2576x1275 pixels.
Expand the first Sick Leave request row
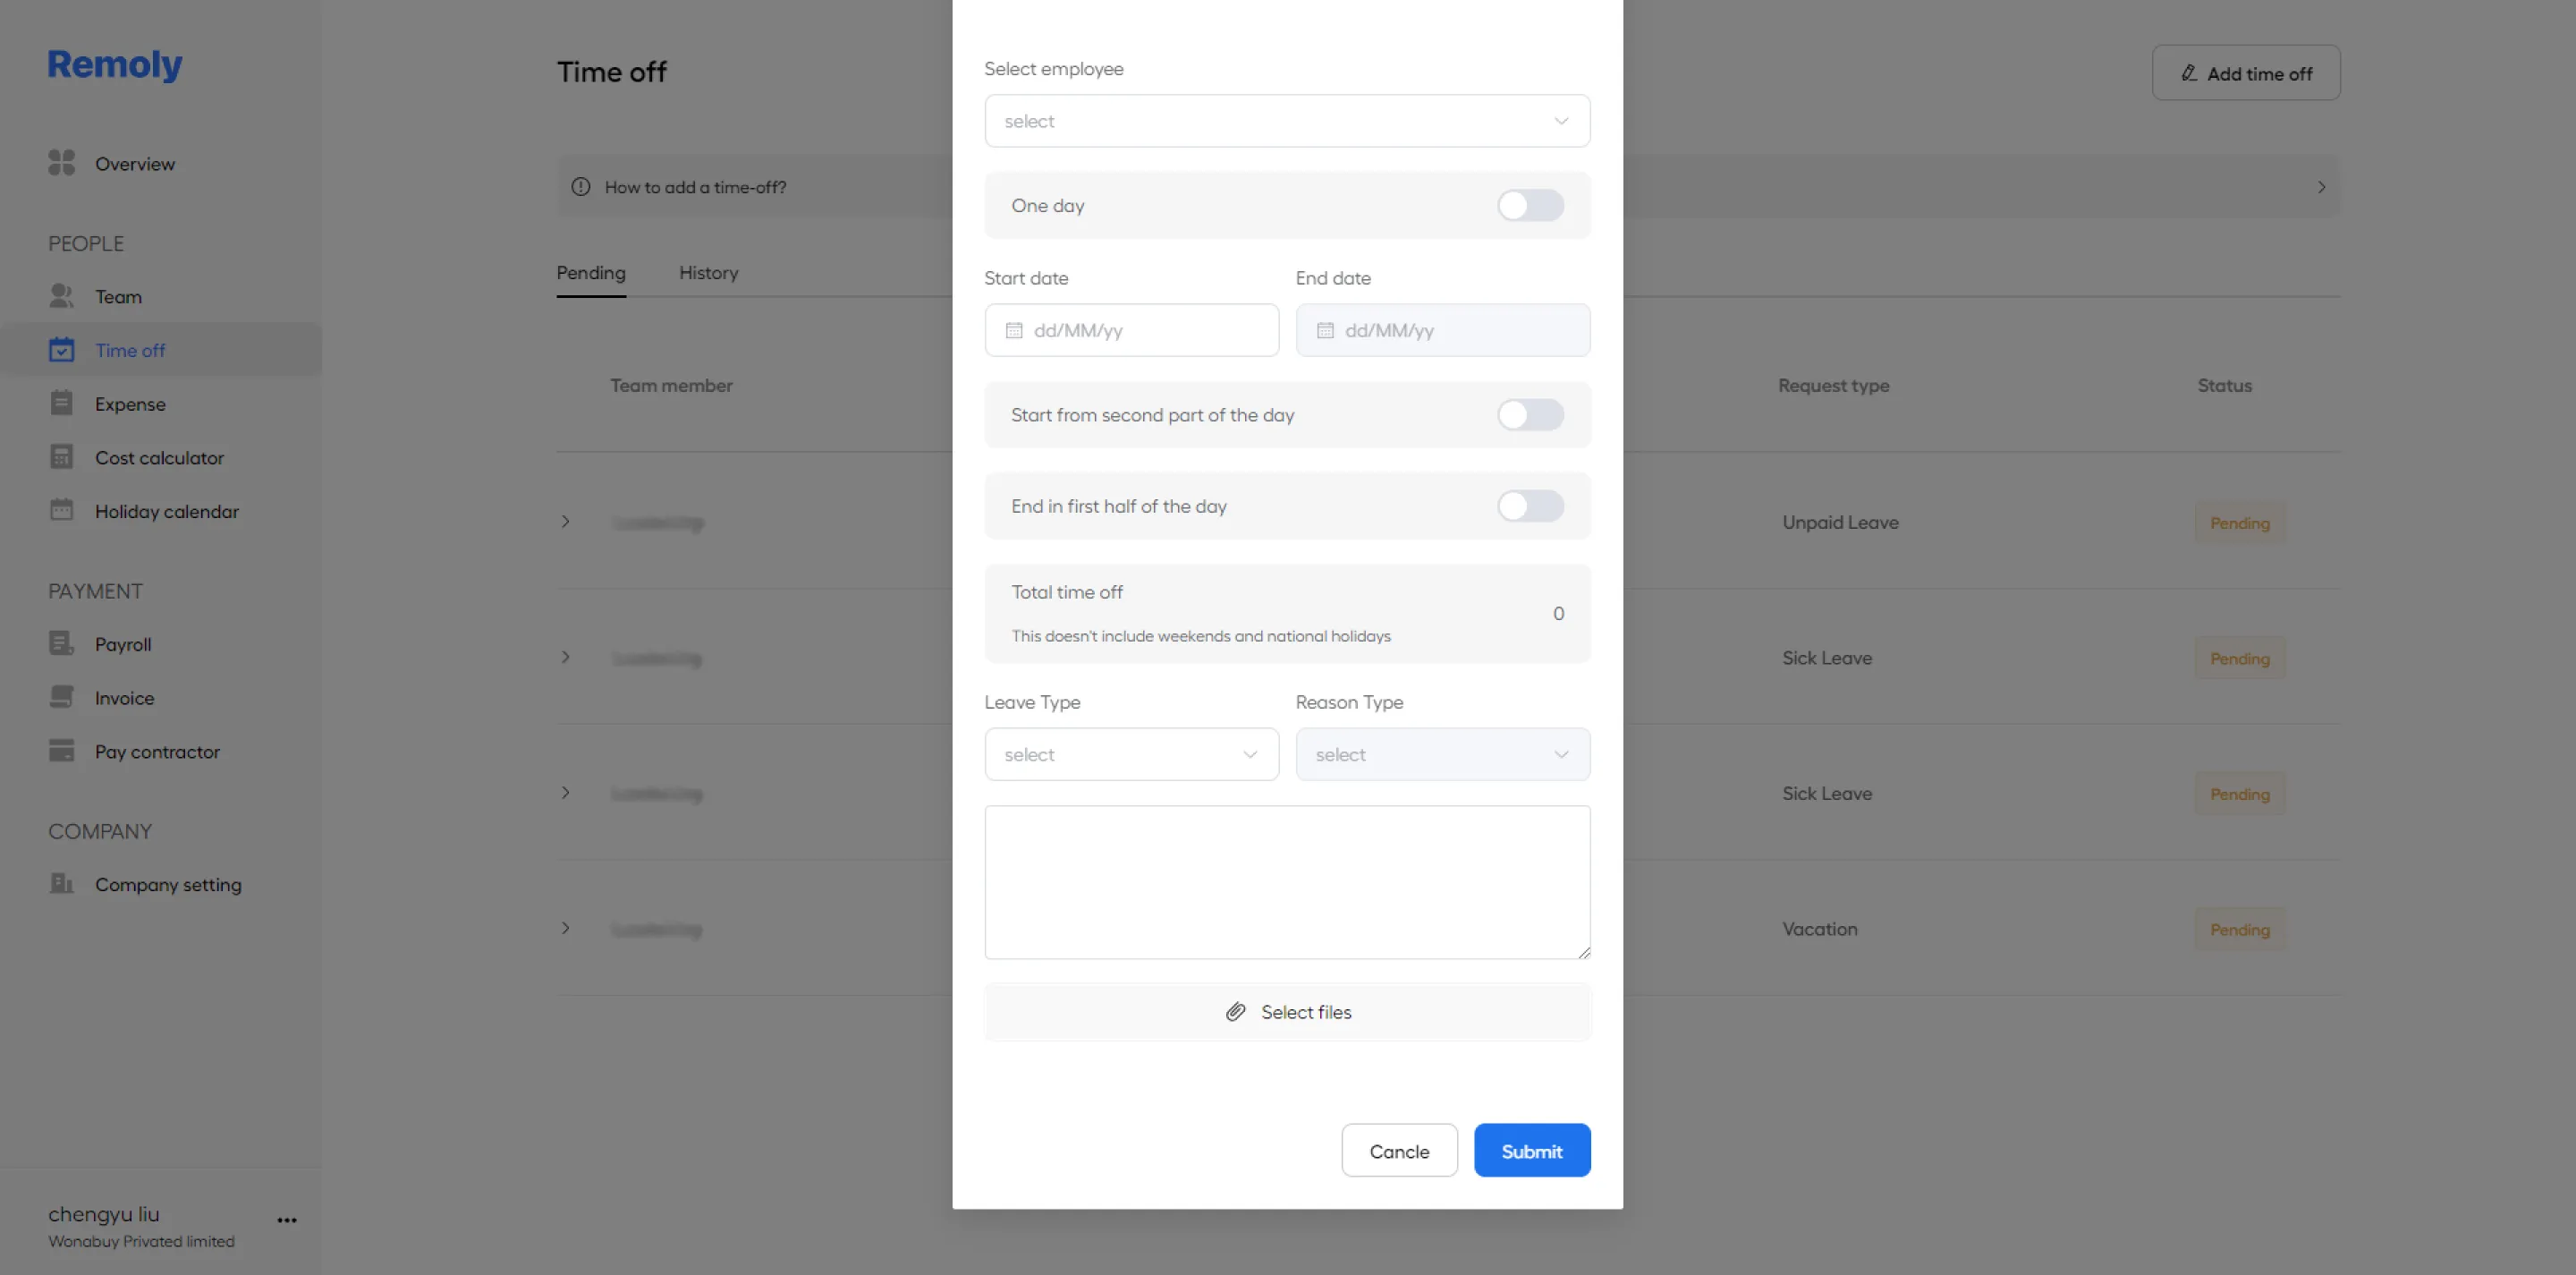566,657
